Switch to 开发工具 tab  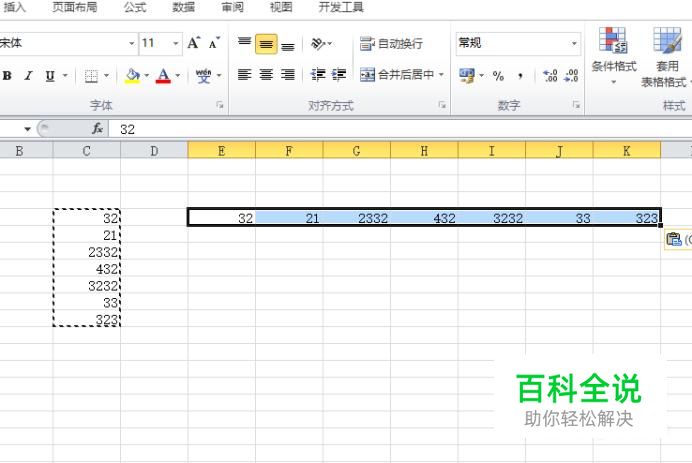coord(341,7)
